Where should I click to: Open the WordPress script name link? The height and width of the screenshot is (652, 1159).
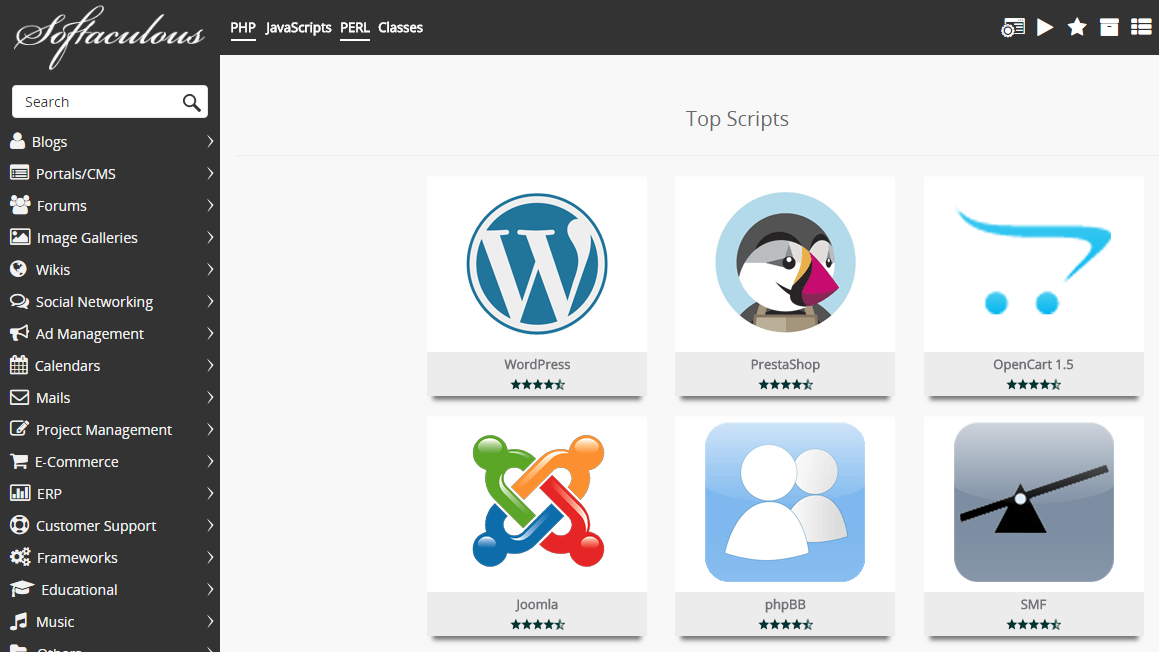coord(537,364)
